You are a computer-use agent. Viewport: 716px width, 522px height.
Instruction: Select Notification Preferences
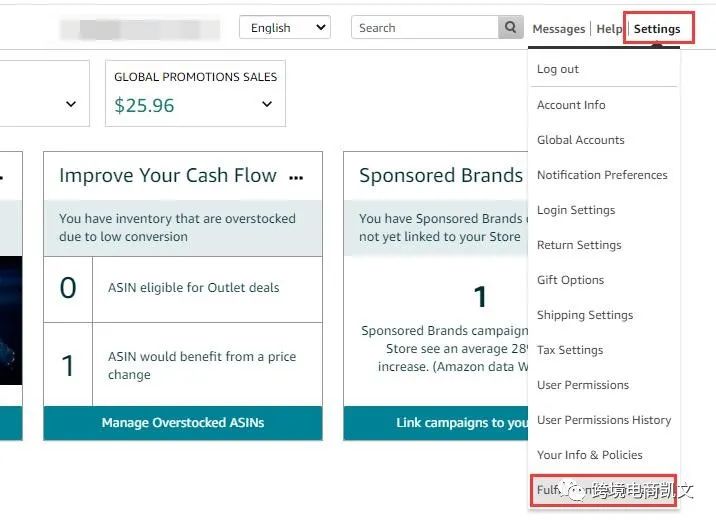tap(602, 175)
